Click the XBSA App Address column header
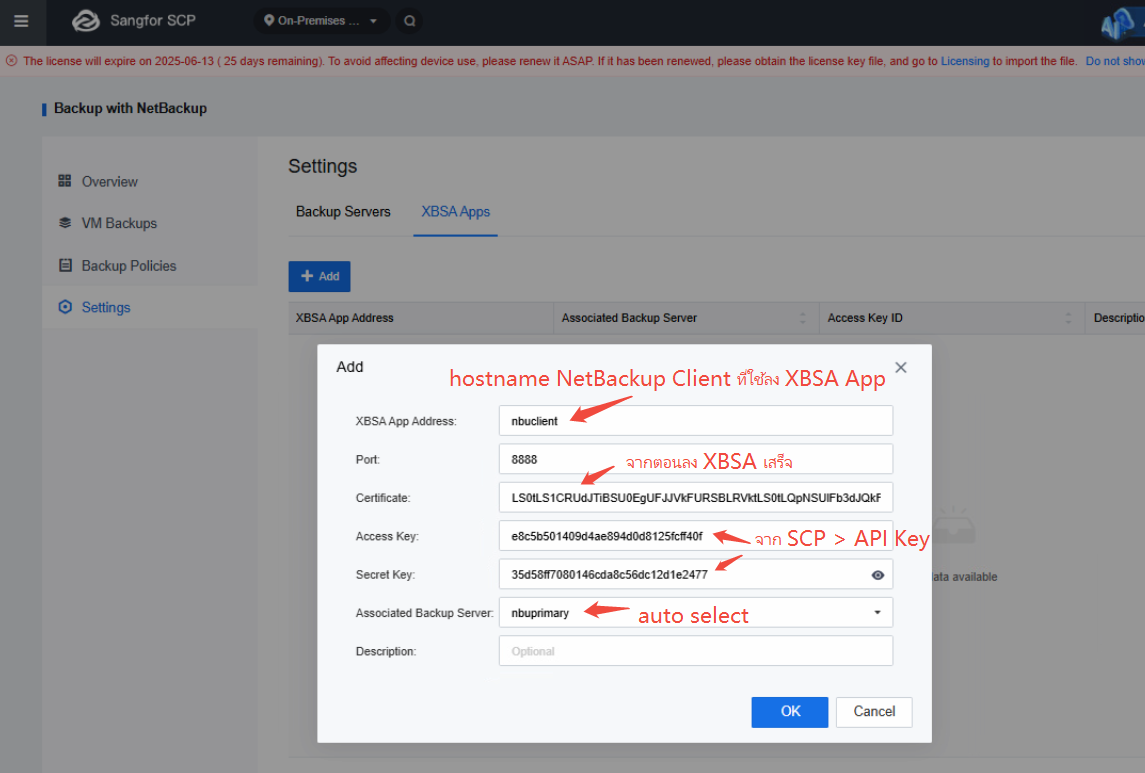 pyautogui.click(x=345, y=318)
